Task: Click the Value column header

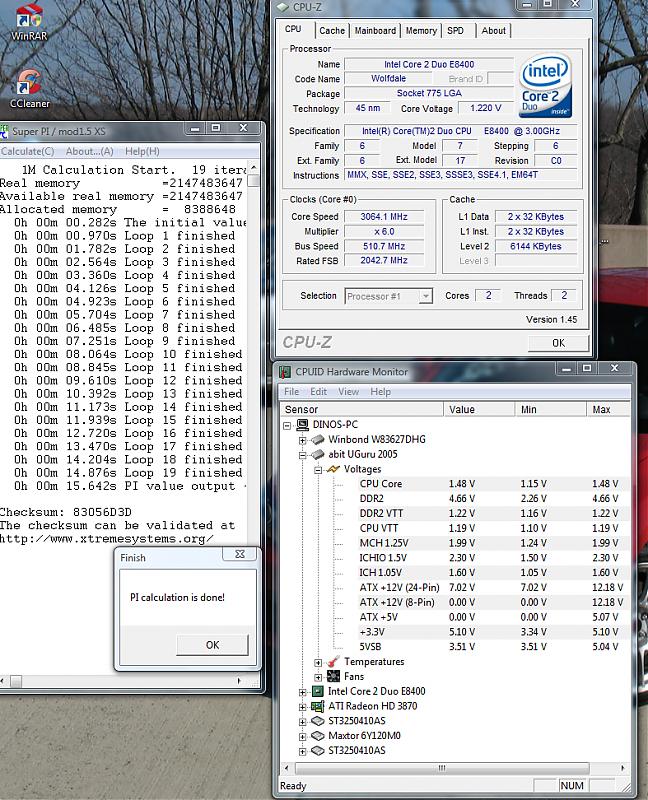Action: (x=479, y=409)
